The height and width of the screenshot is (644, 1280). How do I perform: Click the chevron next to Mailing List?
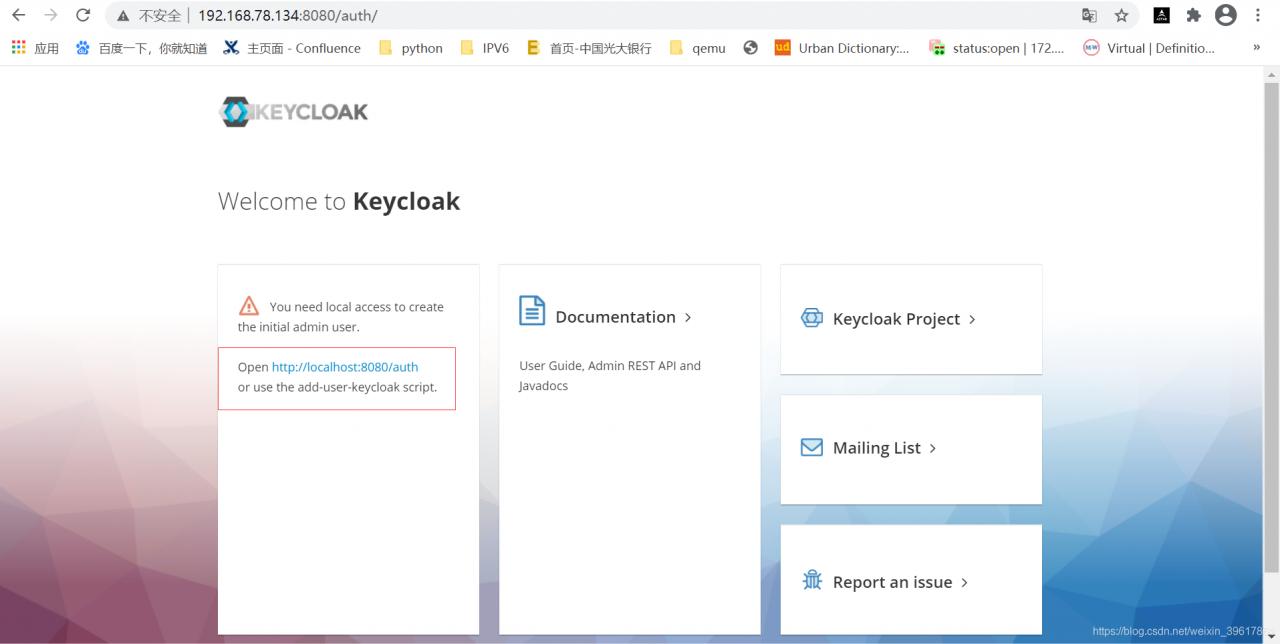[933, 448]
